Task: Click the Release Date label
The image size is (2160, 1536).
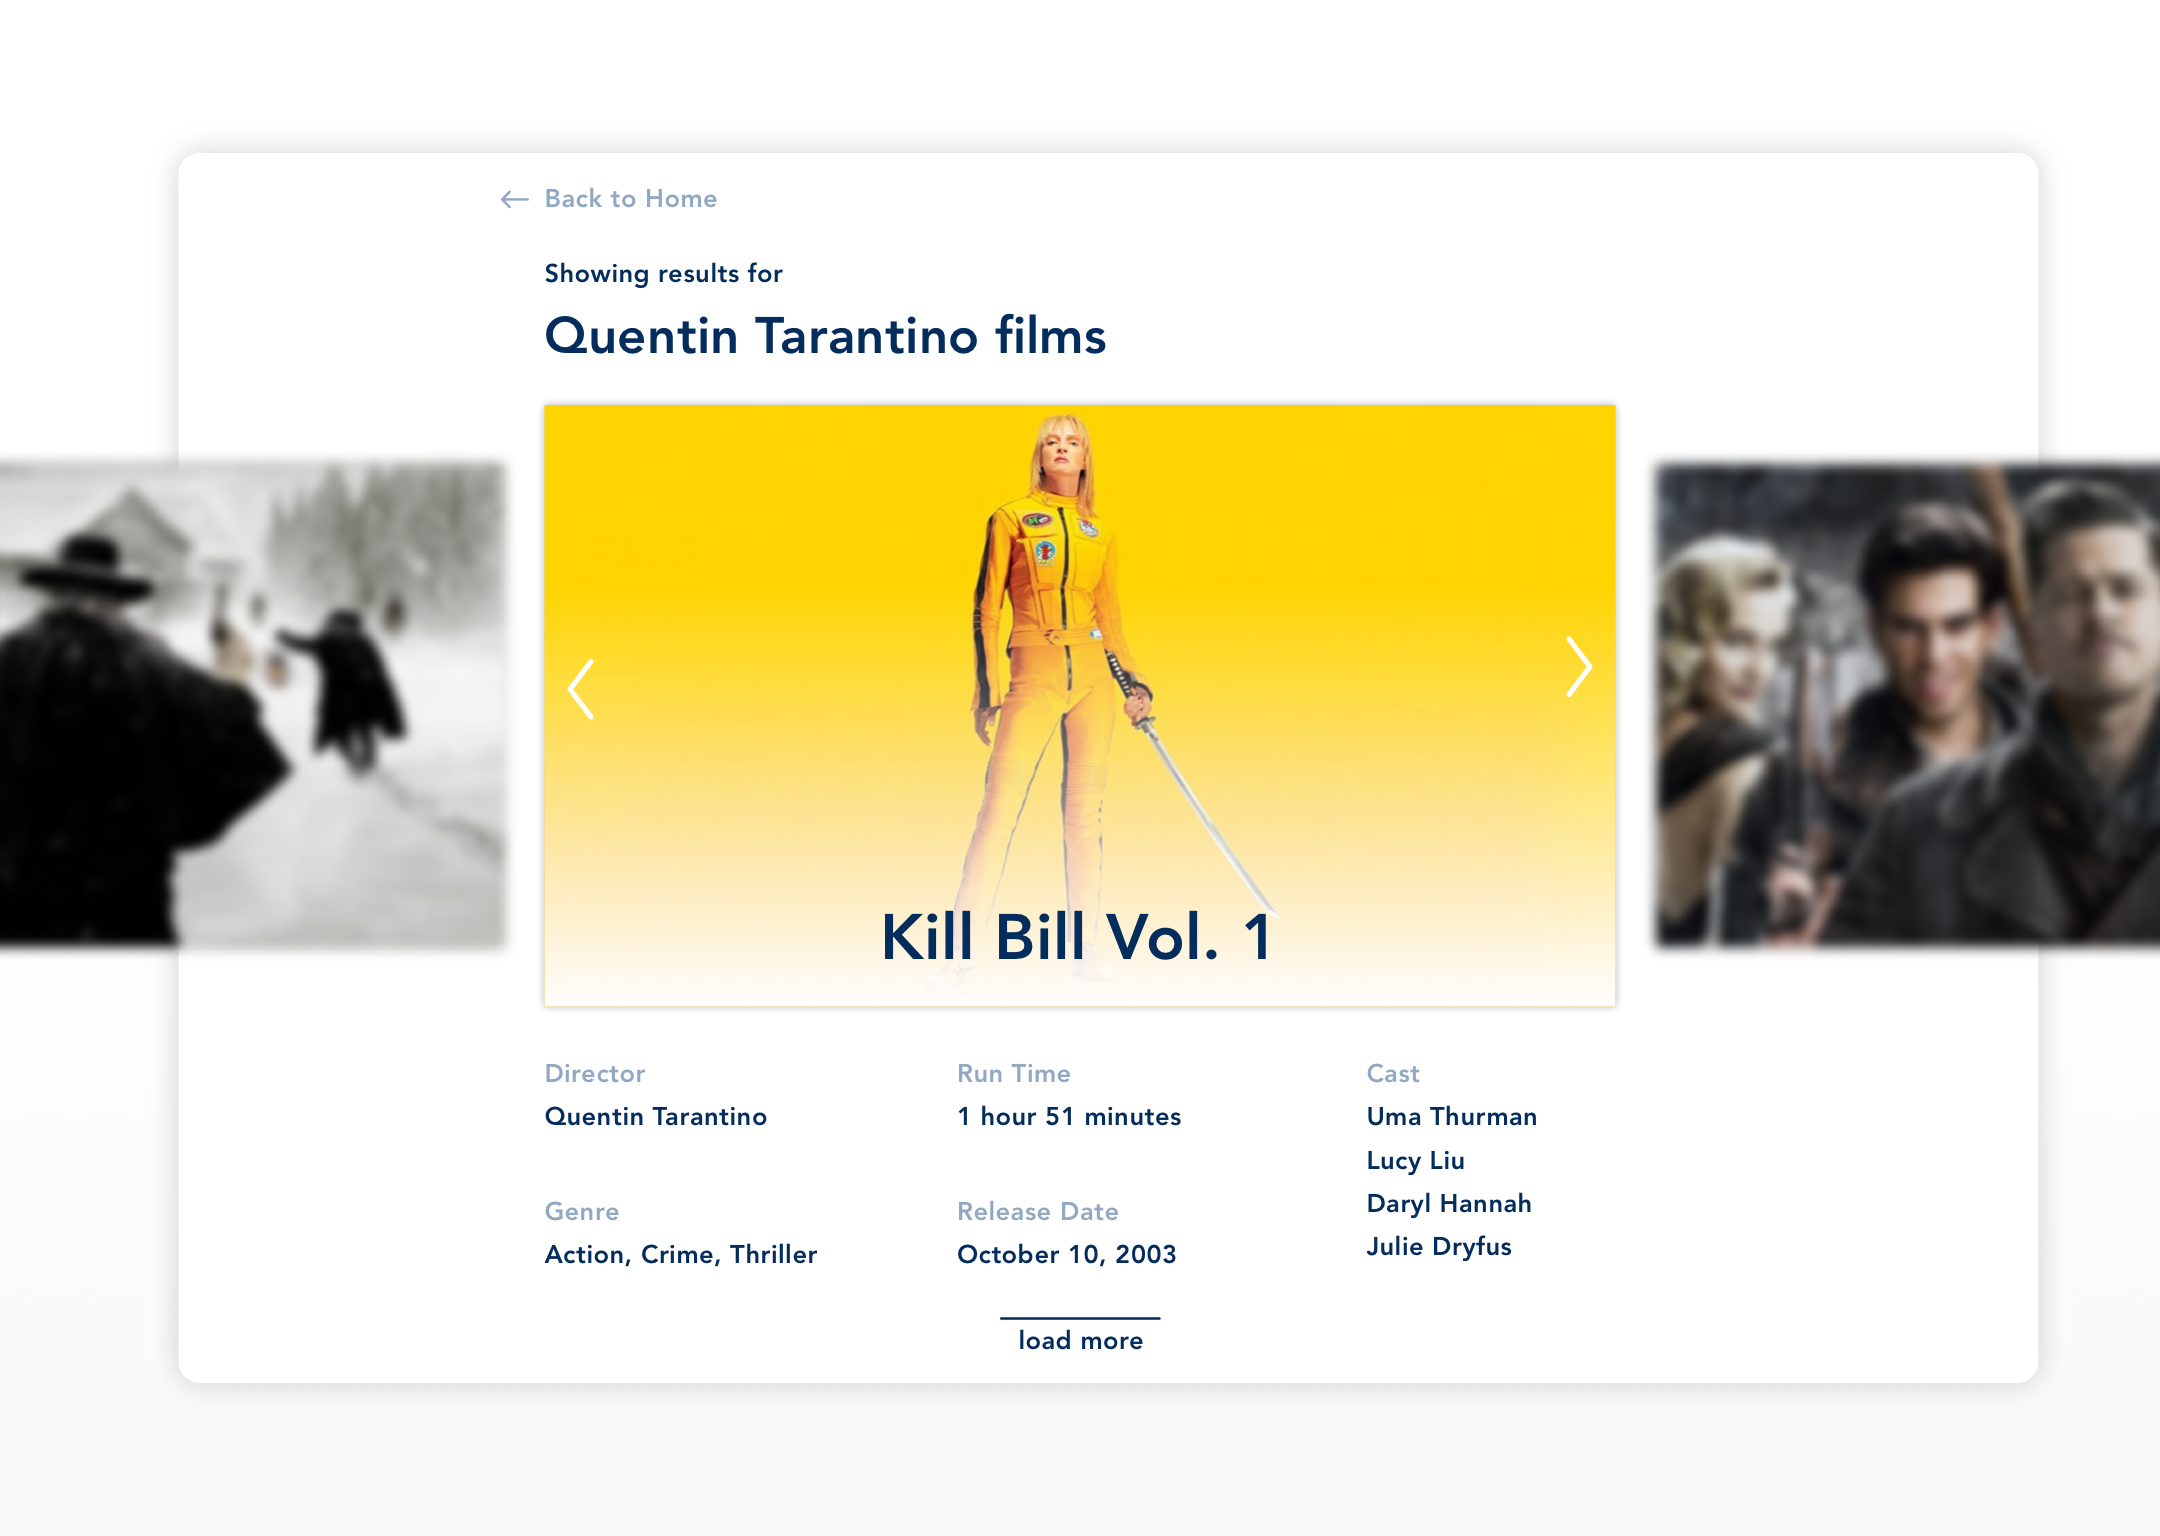Action: point(1038,1211)
